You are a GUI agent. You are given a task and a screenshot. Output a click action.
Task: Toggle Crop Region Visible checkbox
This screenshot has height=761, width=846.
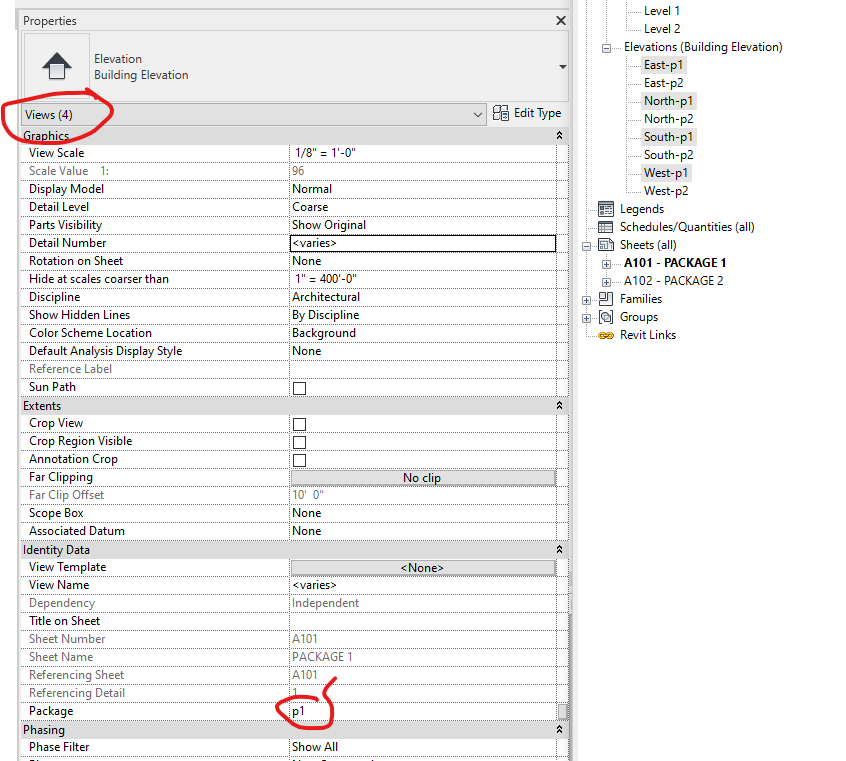pyautogui.click(x=299, y=442)
